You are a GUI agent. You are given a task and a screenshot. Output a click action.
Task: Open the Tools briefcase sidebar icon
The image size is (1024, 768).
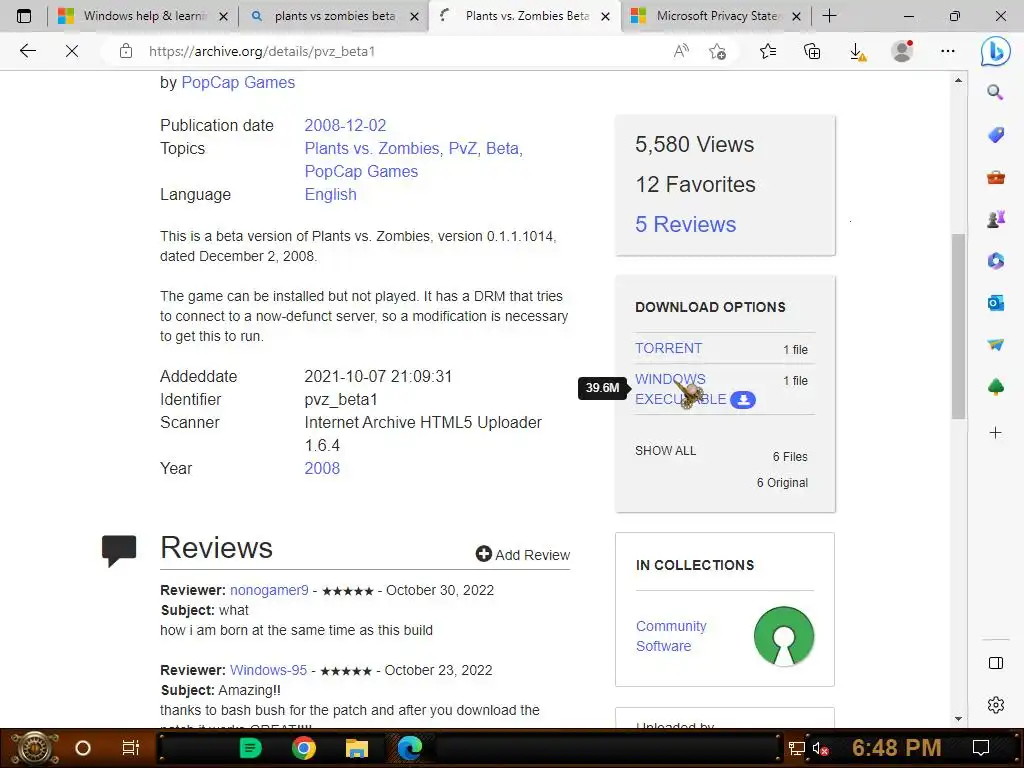(995, 177)
